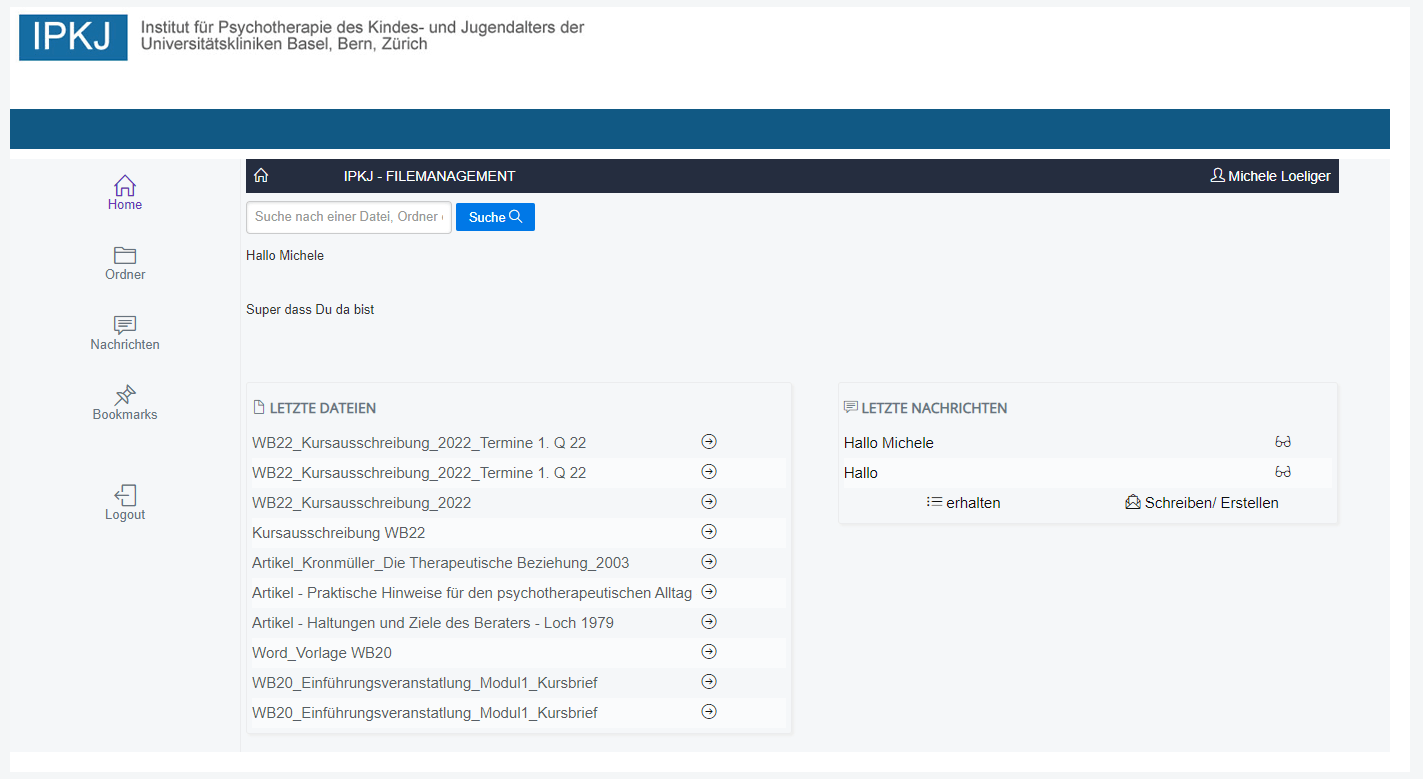Click arrow icon beside Artikel_Kronmüller file

pyautogui.click(x=709, y=562)
